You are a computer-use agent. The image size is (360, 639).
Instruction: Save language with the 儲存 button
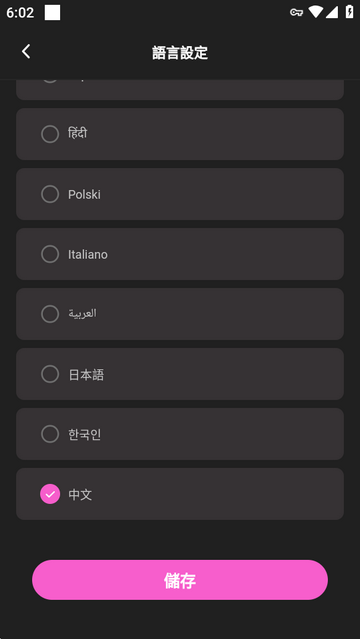point(180,580)
